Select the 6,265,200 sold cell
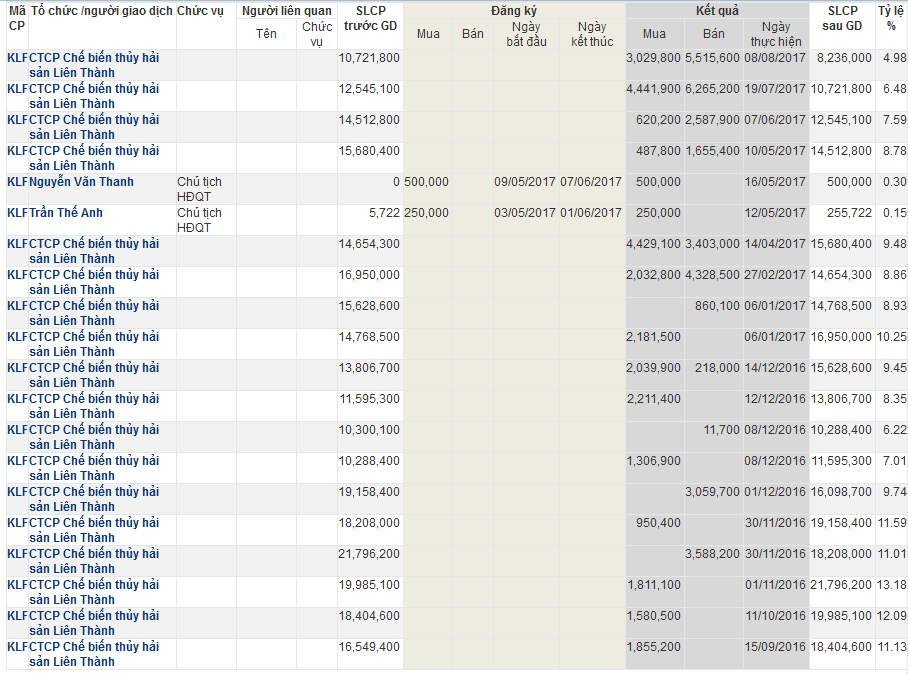 coord(712,89)
